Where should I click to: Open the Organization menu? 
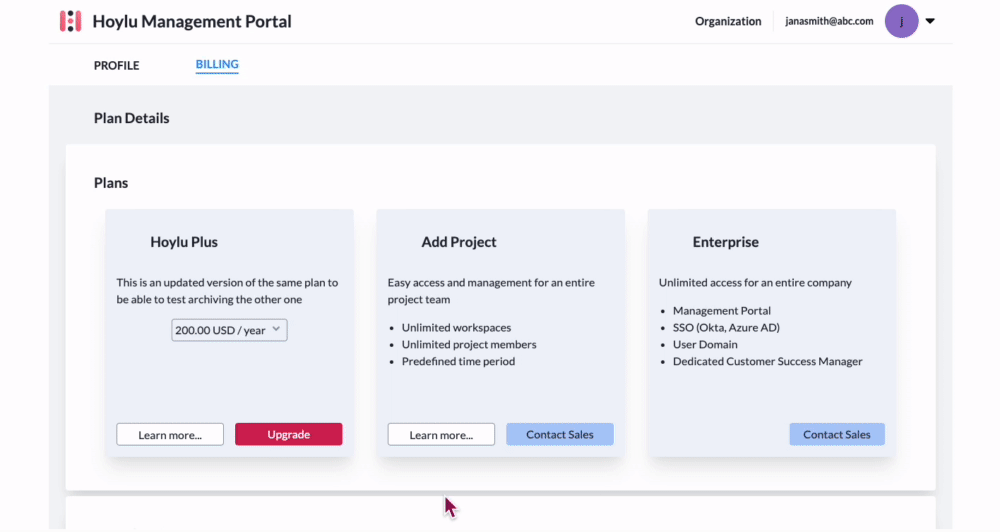(728, 21)
